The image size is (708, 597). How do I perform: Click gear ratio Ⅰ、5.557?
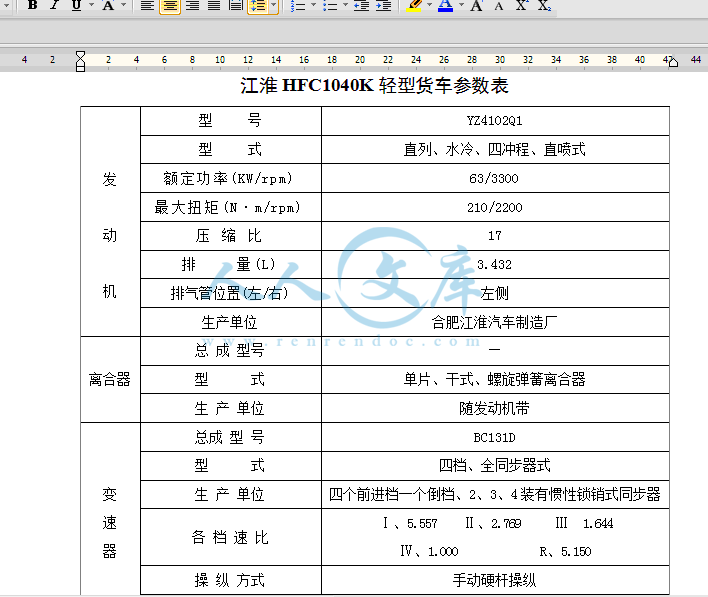pos(410,523)
